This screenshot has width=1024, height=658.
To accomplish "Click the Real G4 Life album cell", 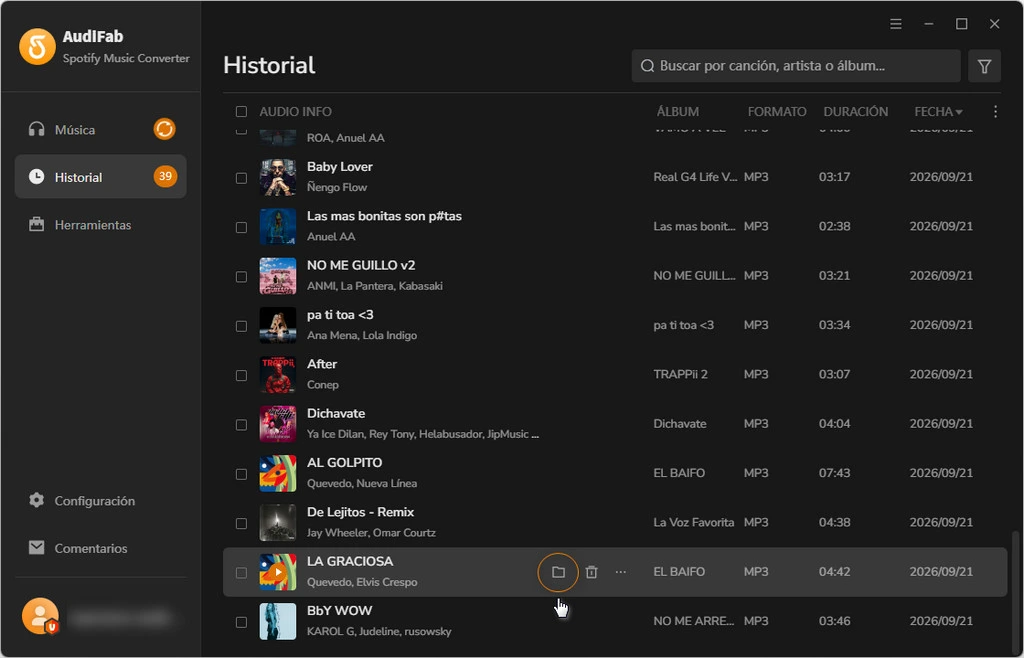I will tap(695, 177).
